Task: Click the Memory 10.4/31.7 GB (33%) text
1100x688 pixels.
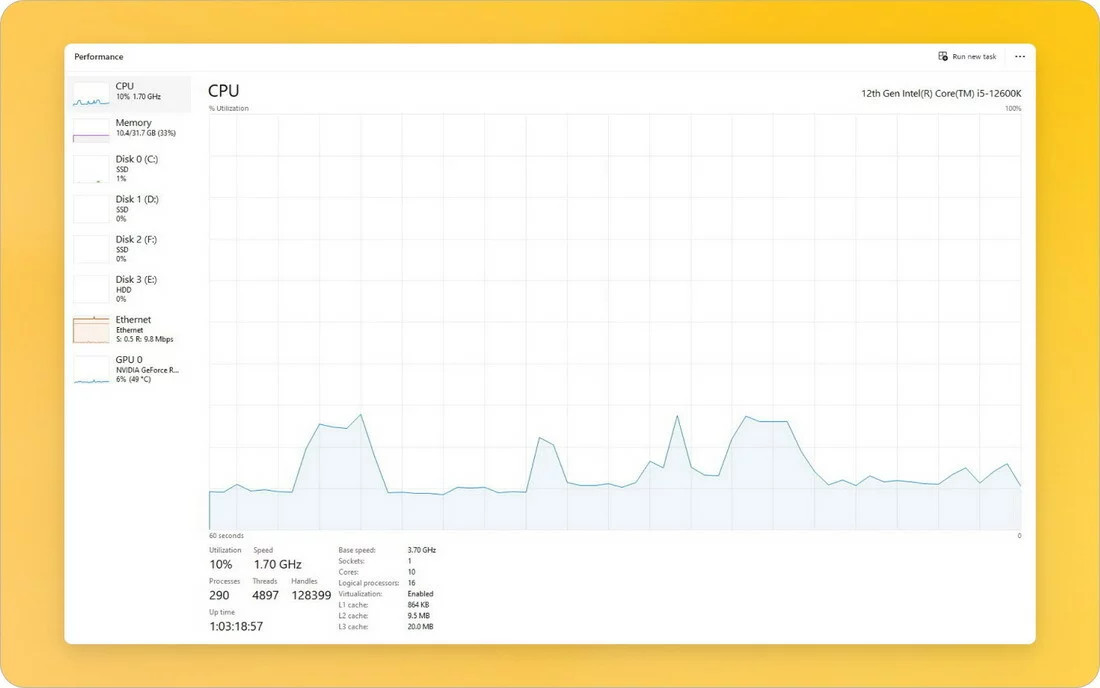Action: click(x=146, y=133)
